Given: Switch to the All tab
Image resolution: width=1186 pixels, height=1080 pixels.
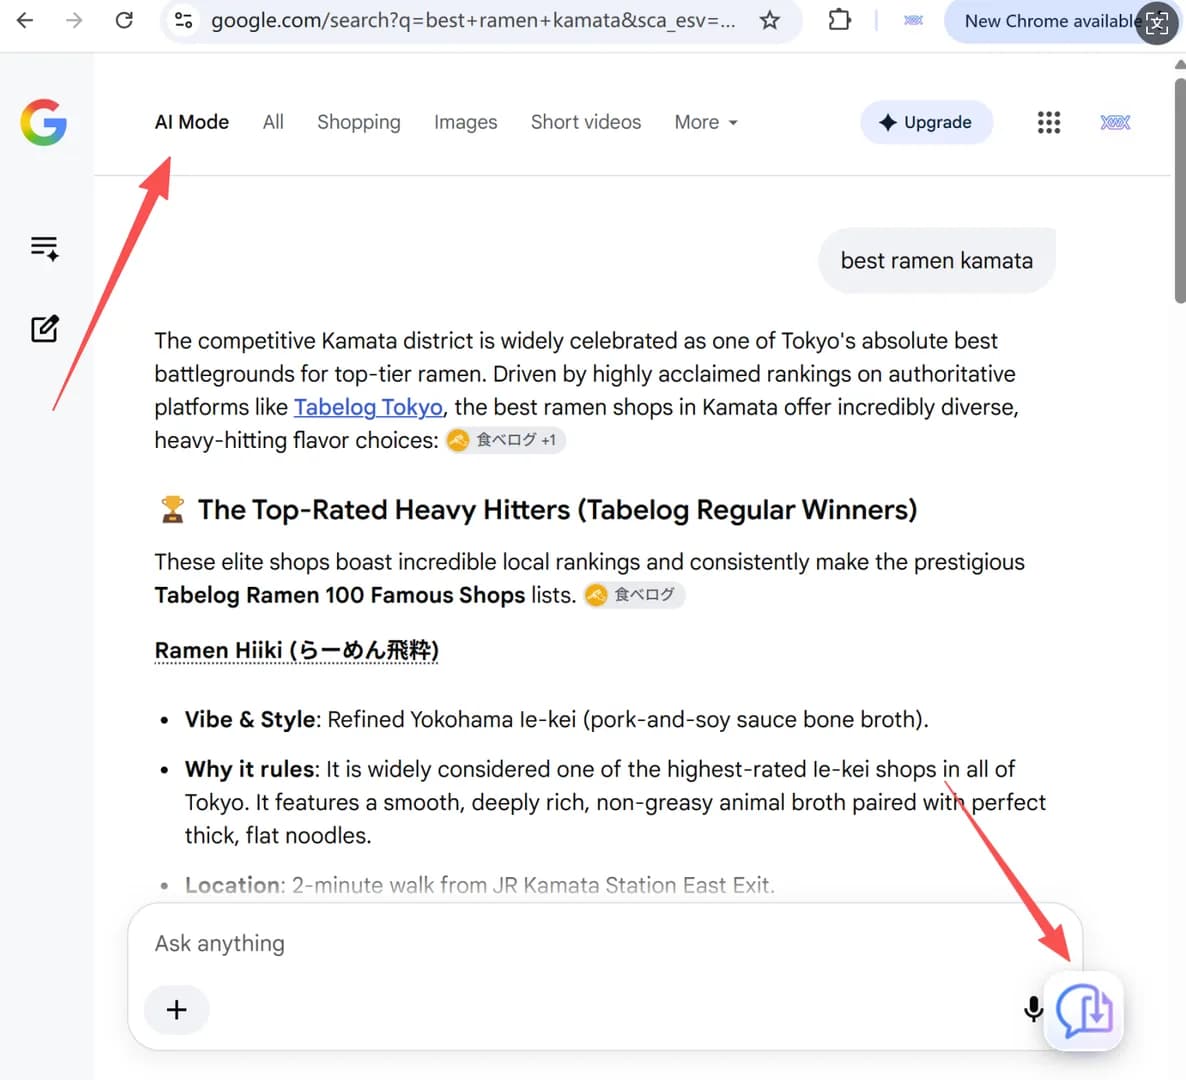Looking at the screenshot, I should click(273, 123).
